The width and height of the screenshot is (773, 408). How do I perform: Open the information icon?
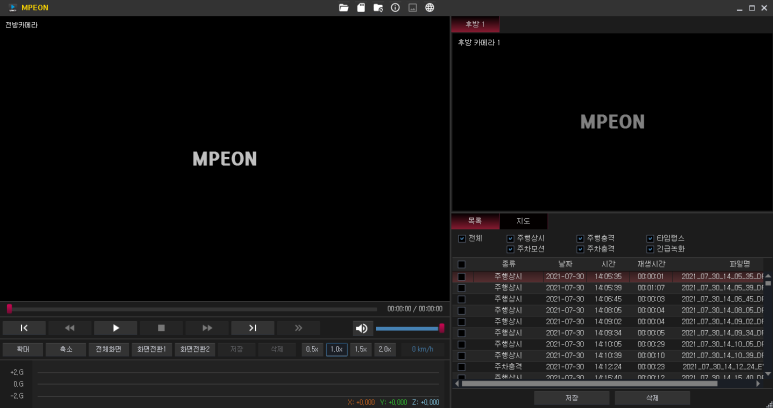coord(395,8)
